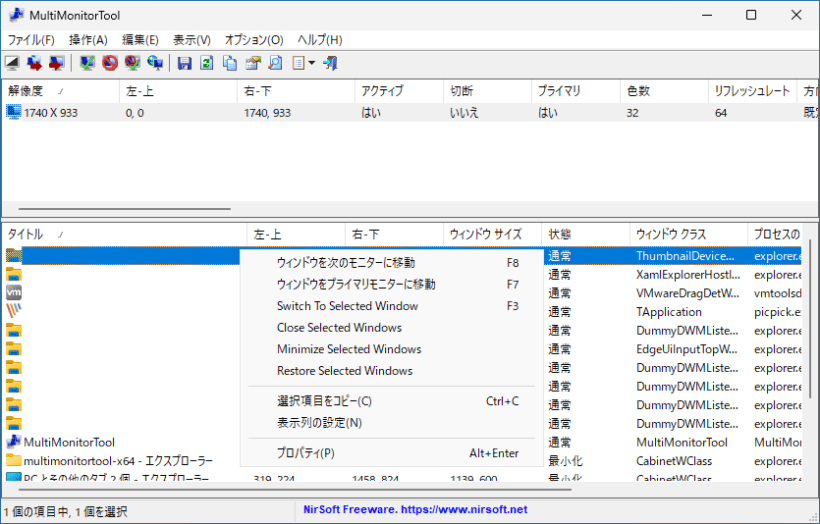Sort by the 切断 column header
Screen dimensions: 820x524
(487, 91)
